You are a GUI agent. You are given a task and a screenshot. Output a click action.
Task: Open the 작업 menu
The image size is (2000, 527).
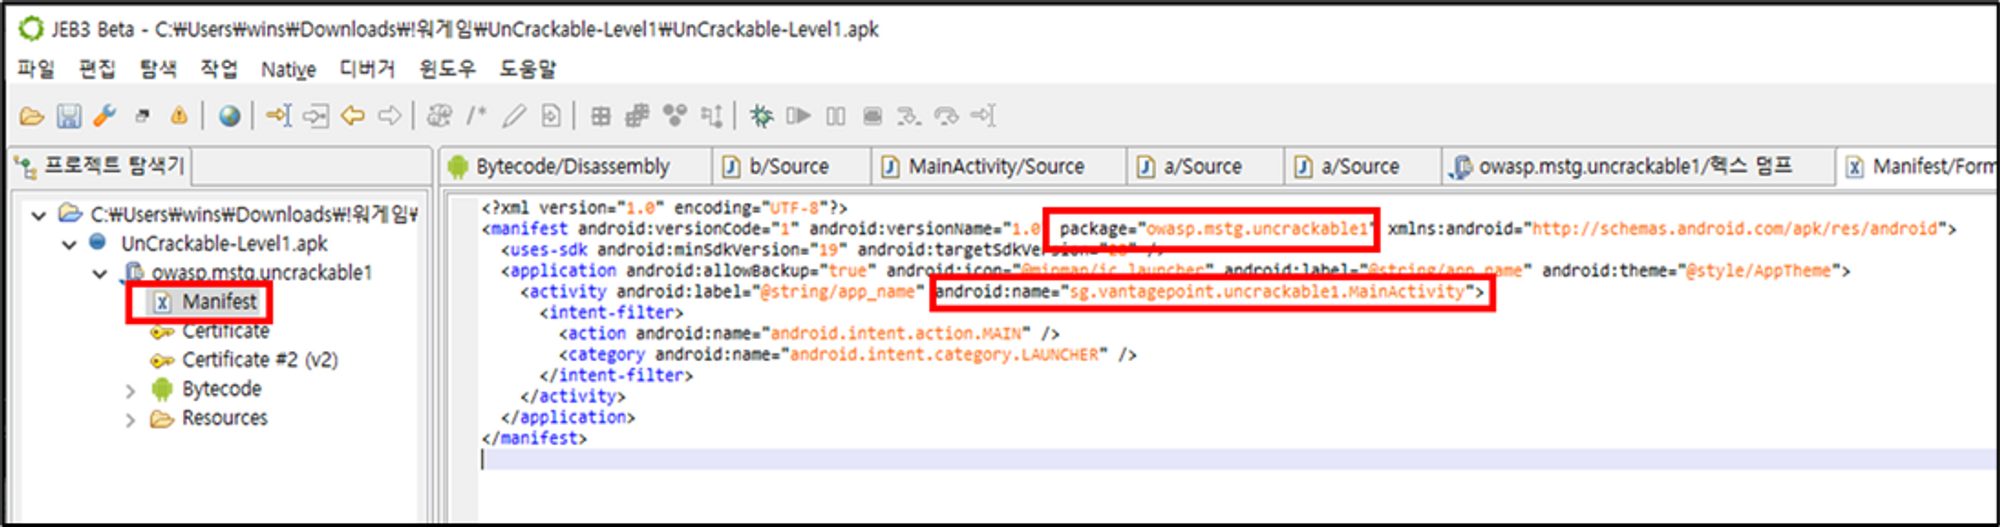(219, 69)
